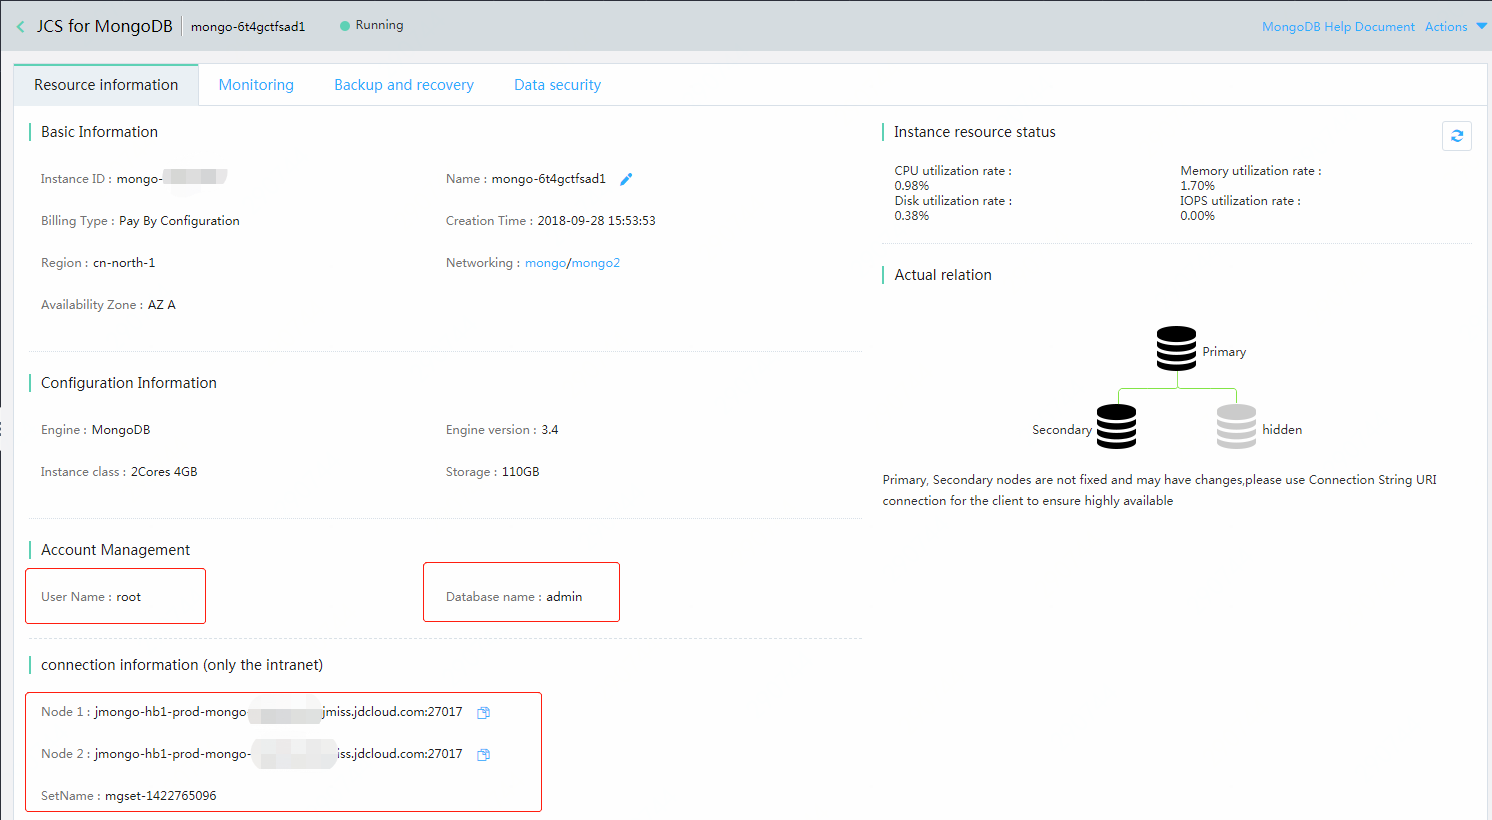Click the Node 1 address text
This screenshot has width=1492, height=820.
click(279, 712)
